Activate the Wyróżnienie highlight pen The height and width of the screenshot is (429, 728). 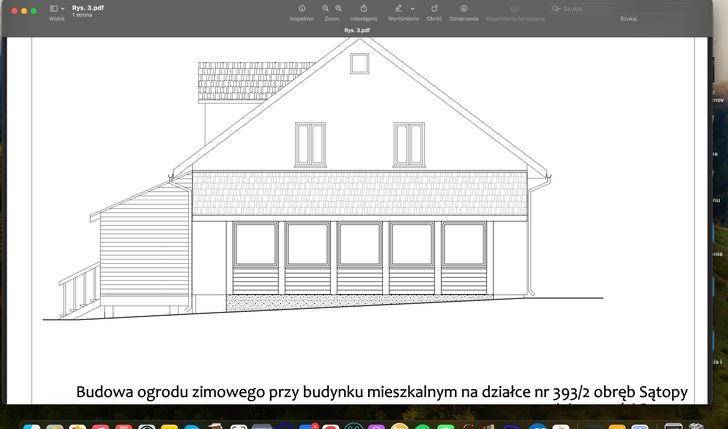(x=398, y=8)
